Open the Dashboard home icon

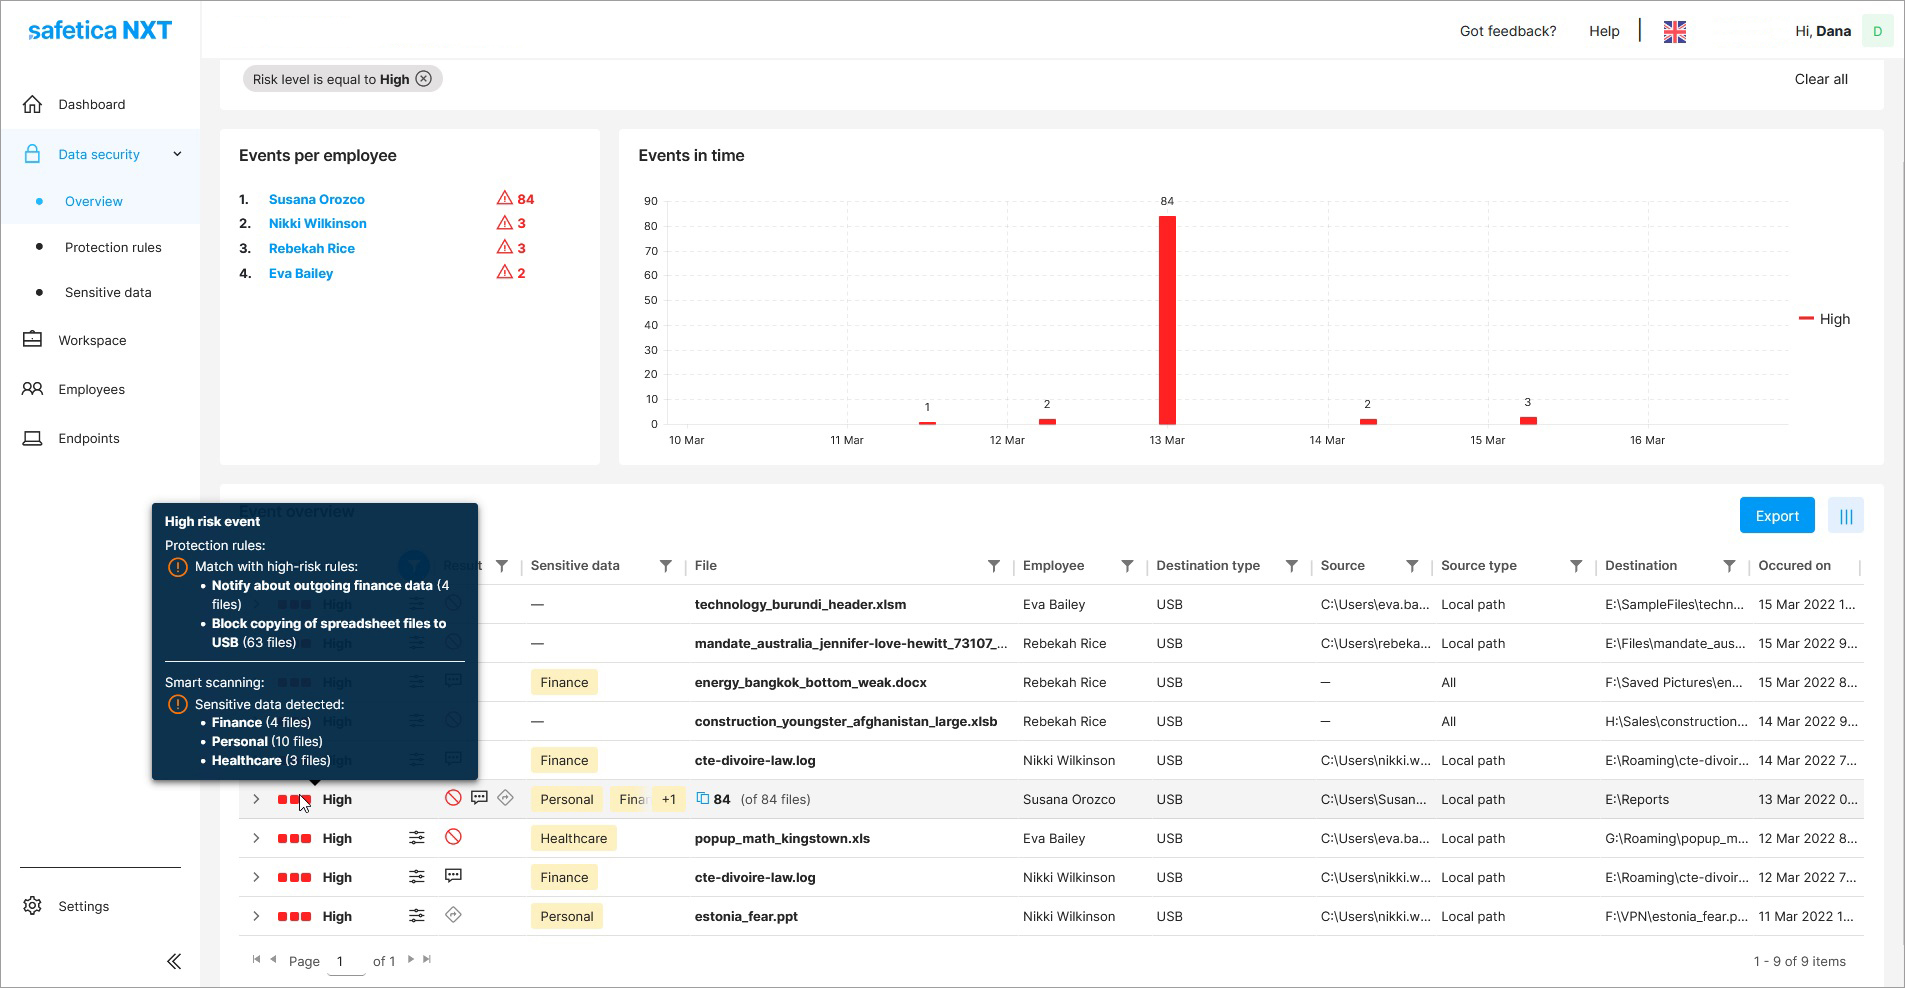32,104
